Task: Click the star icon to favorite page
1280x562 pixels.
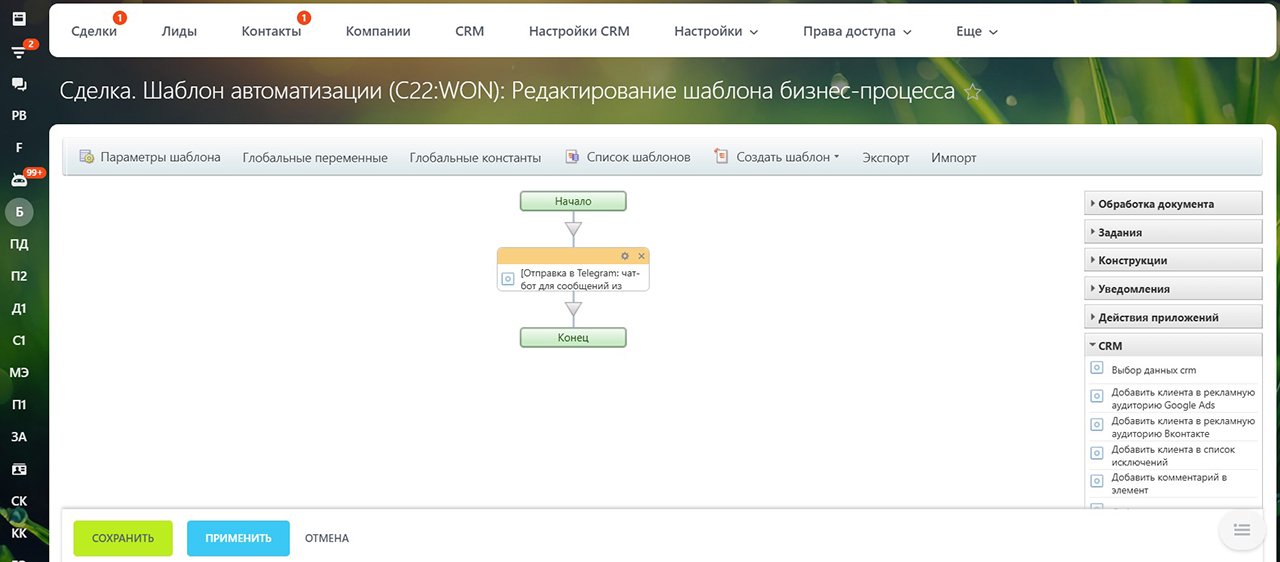Action: tap(972, 92)
